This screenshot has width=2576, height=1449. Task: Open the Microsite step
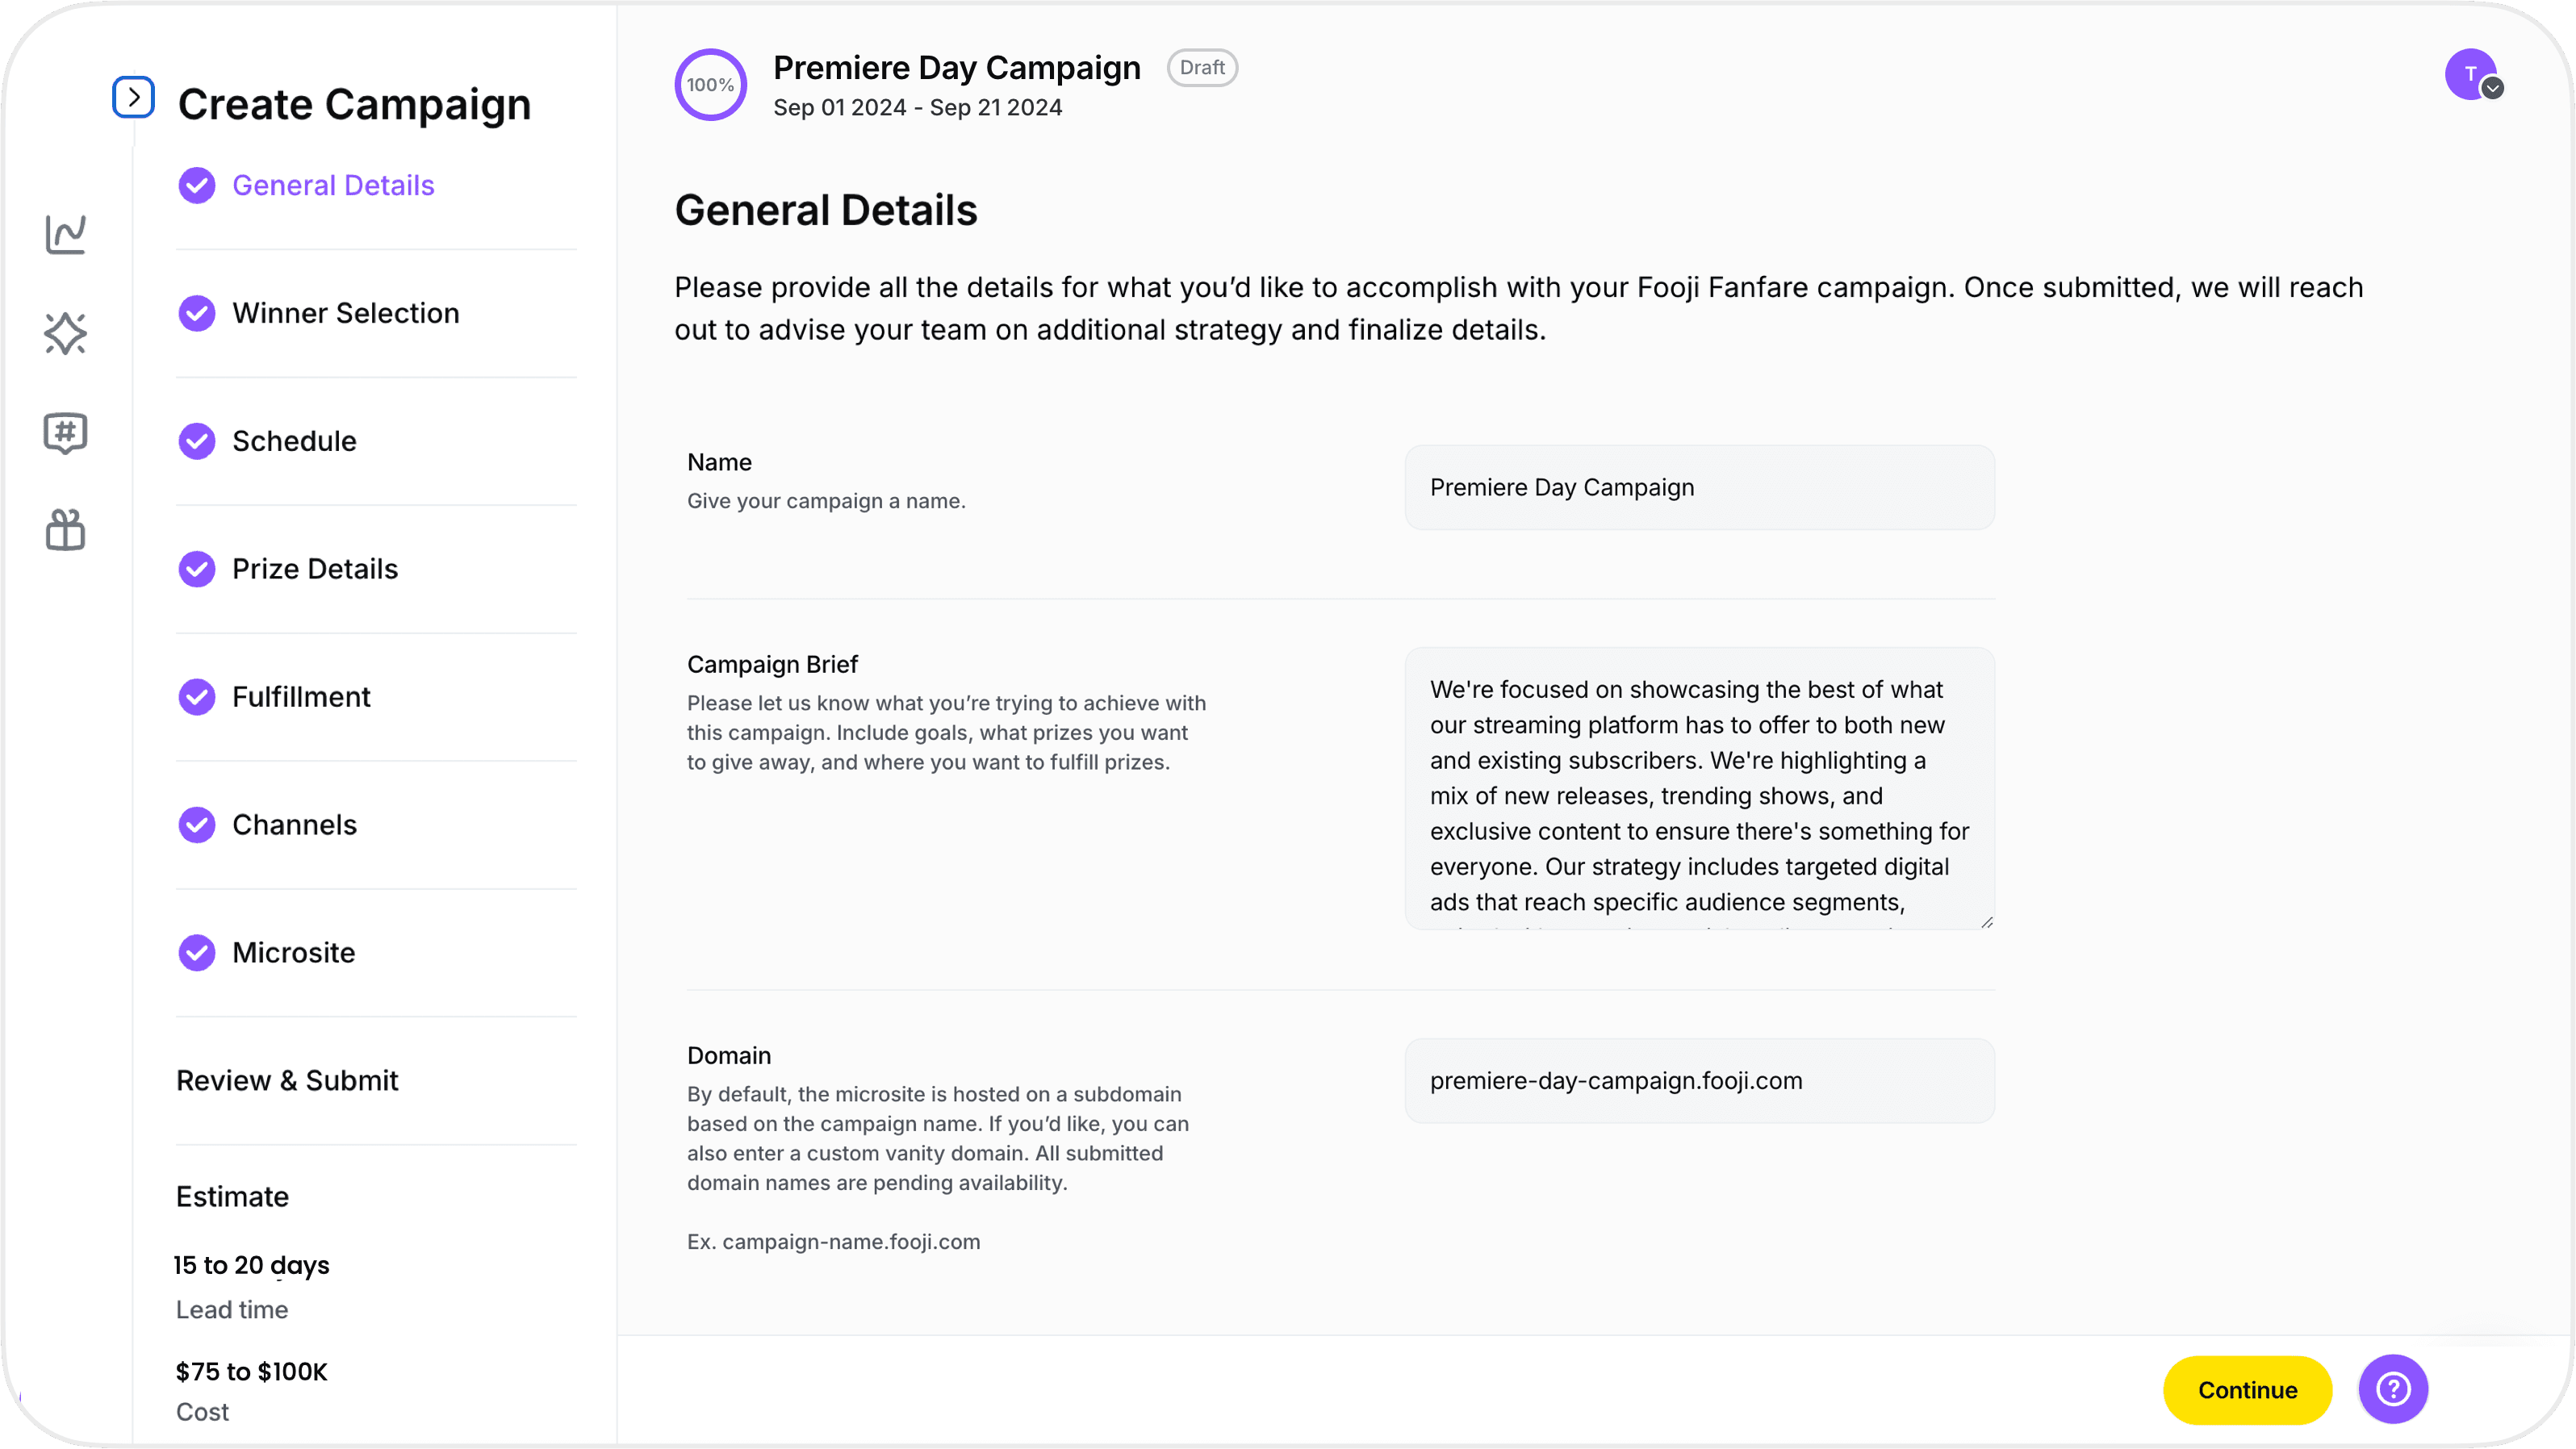293,953
